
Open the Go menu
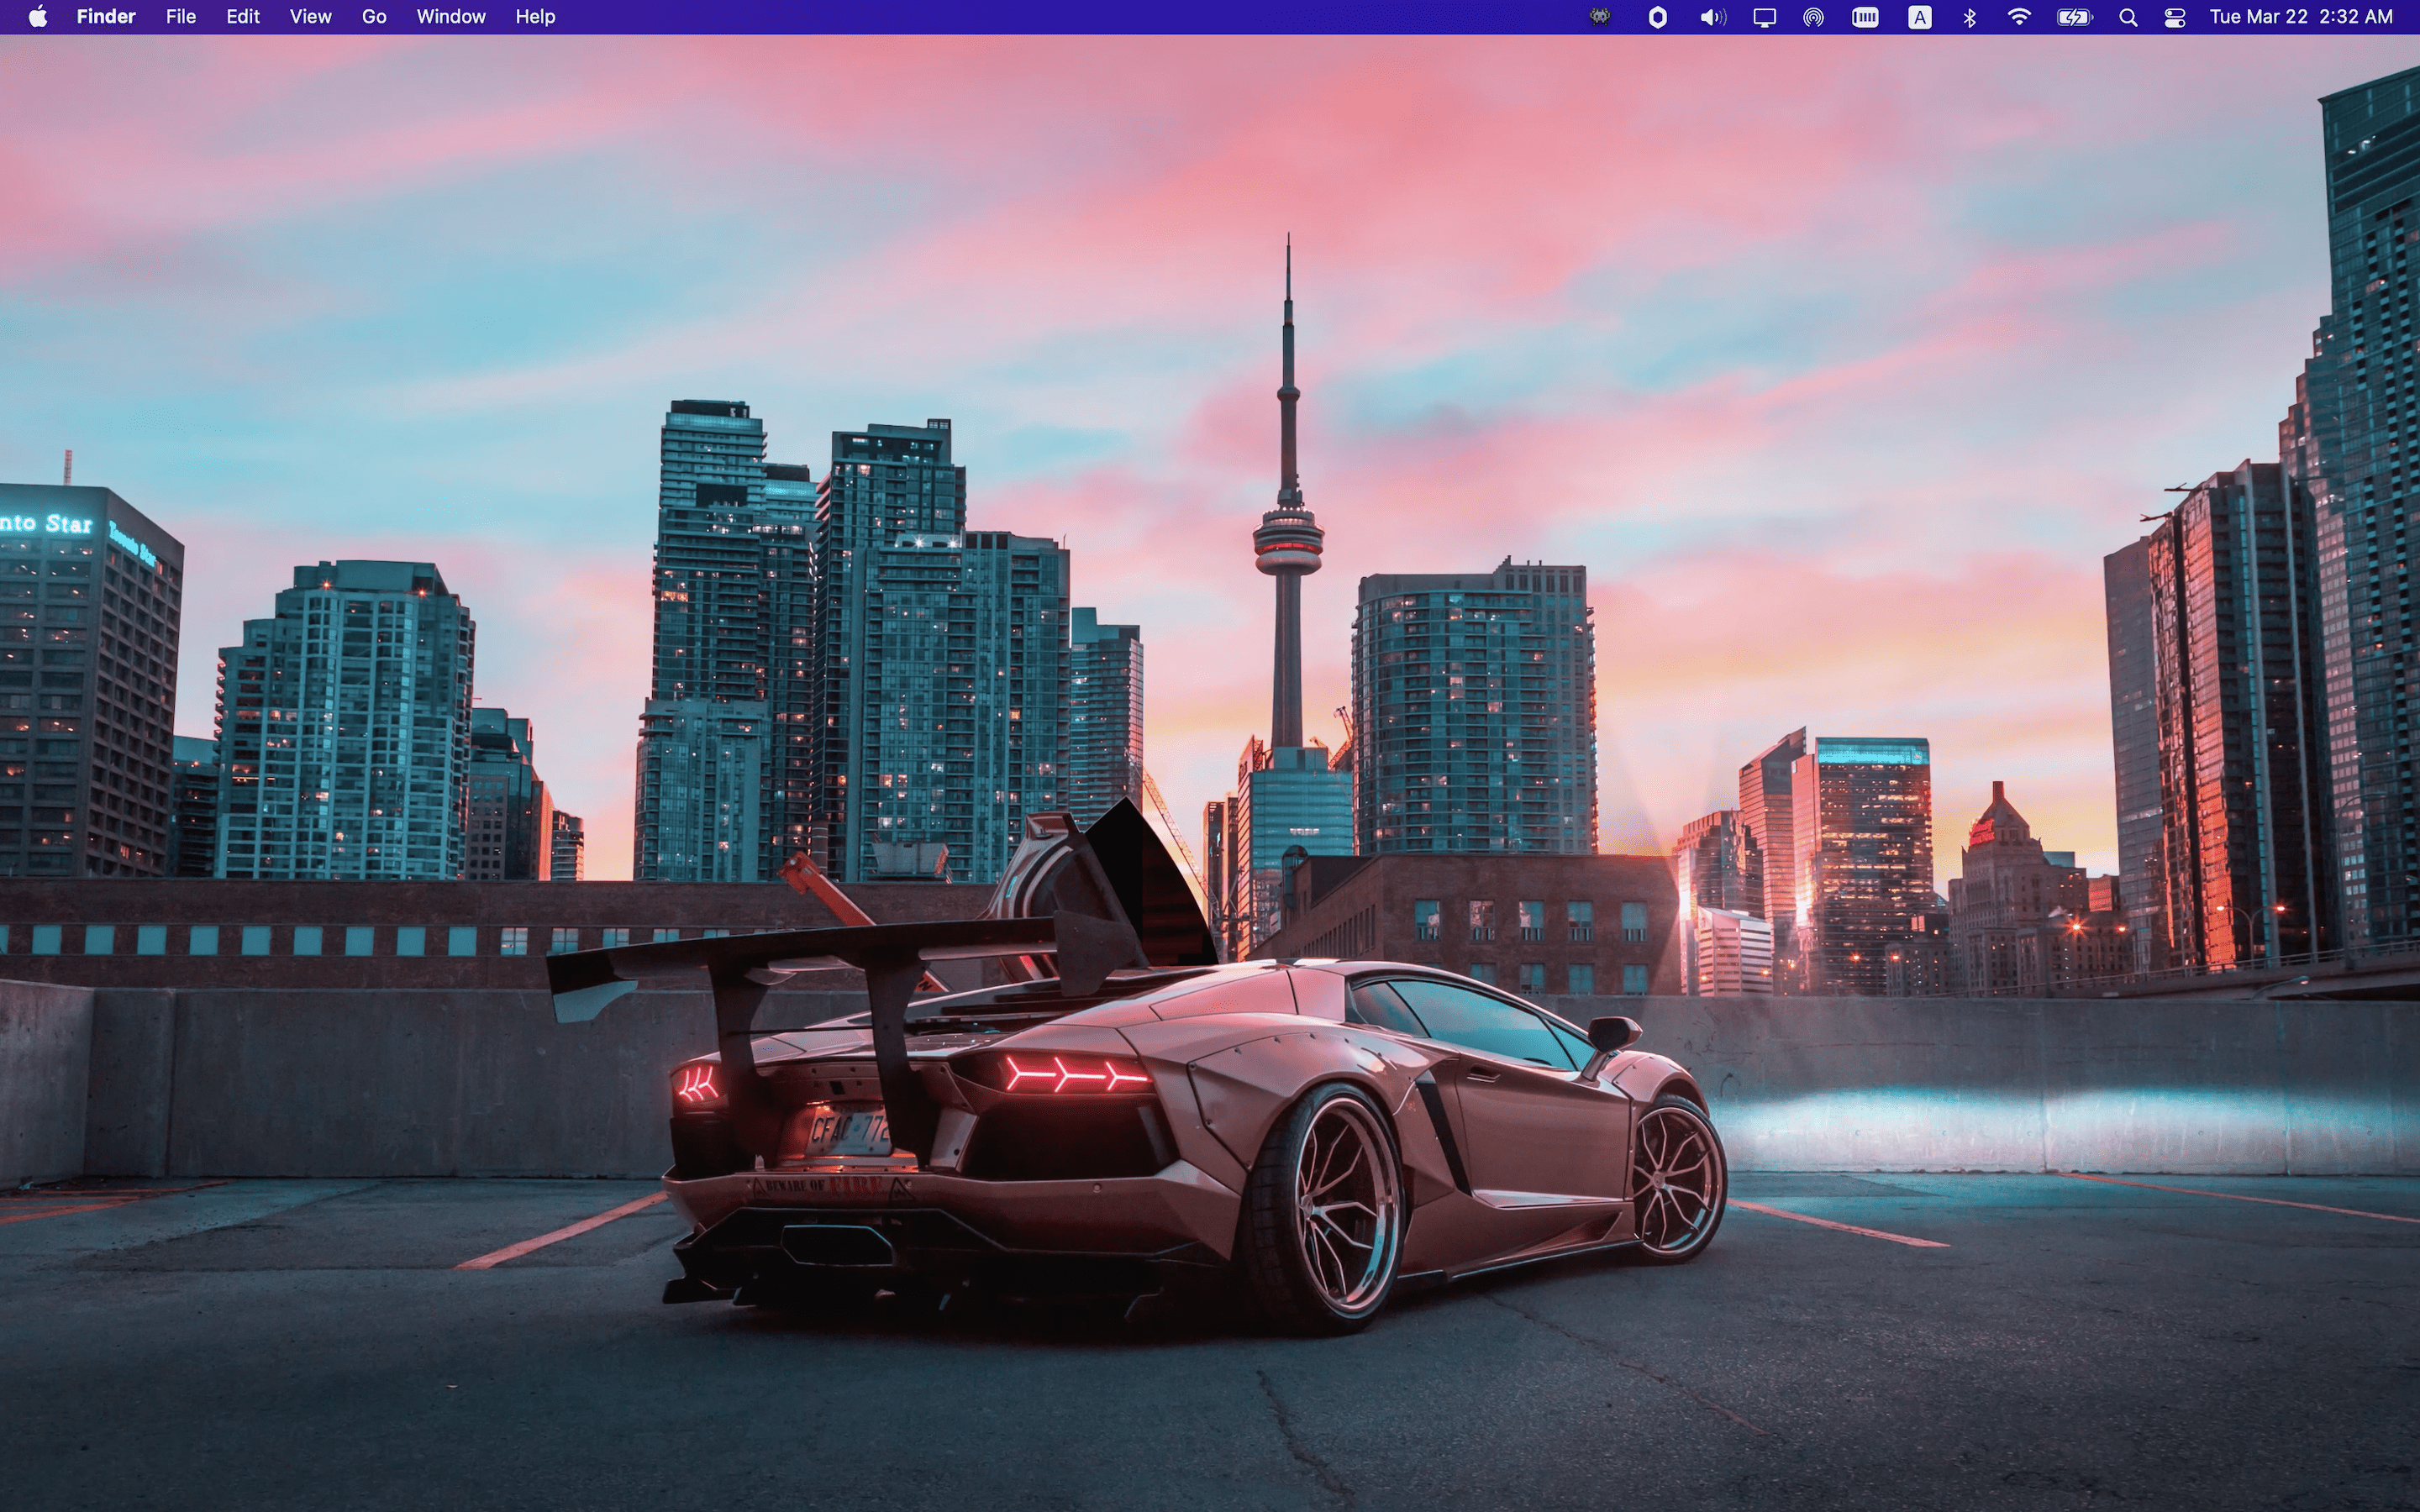pos(374,16)
